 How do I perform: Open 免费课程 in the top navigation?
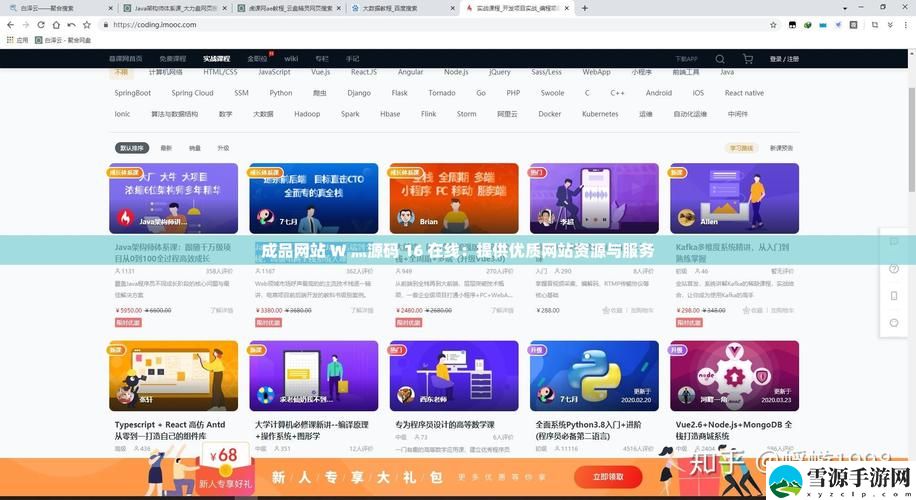(x=172, y=59)
